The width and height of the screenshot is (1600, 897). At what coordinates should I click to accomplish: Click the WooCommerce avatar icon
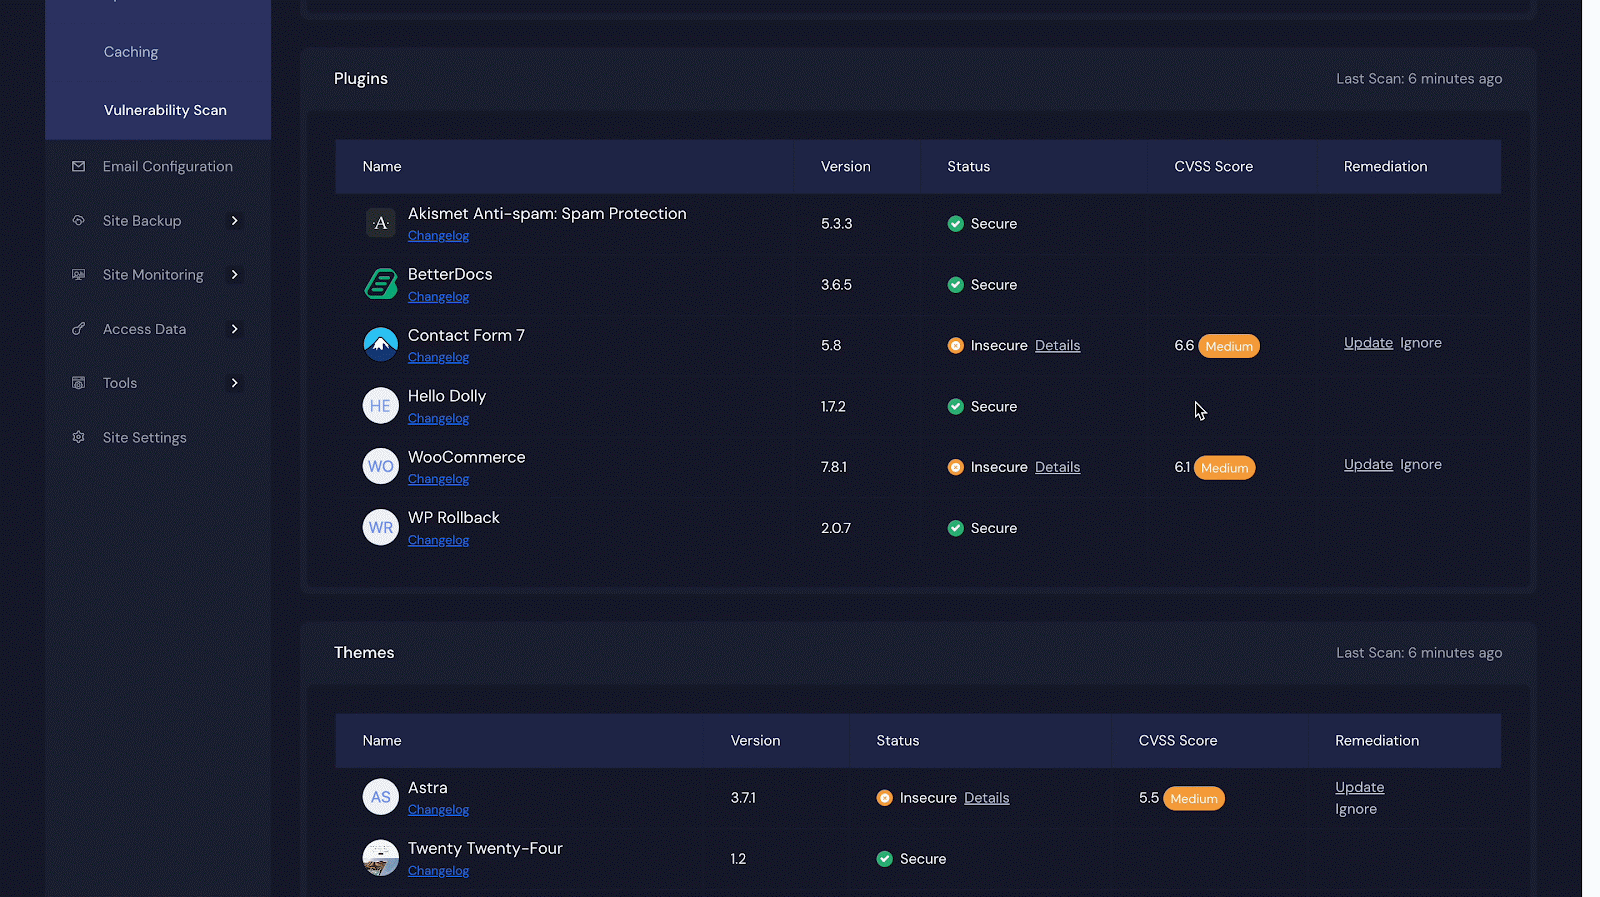[x=380, y=466]
